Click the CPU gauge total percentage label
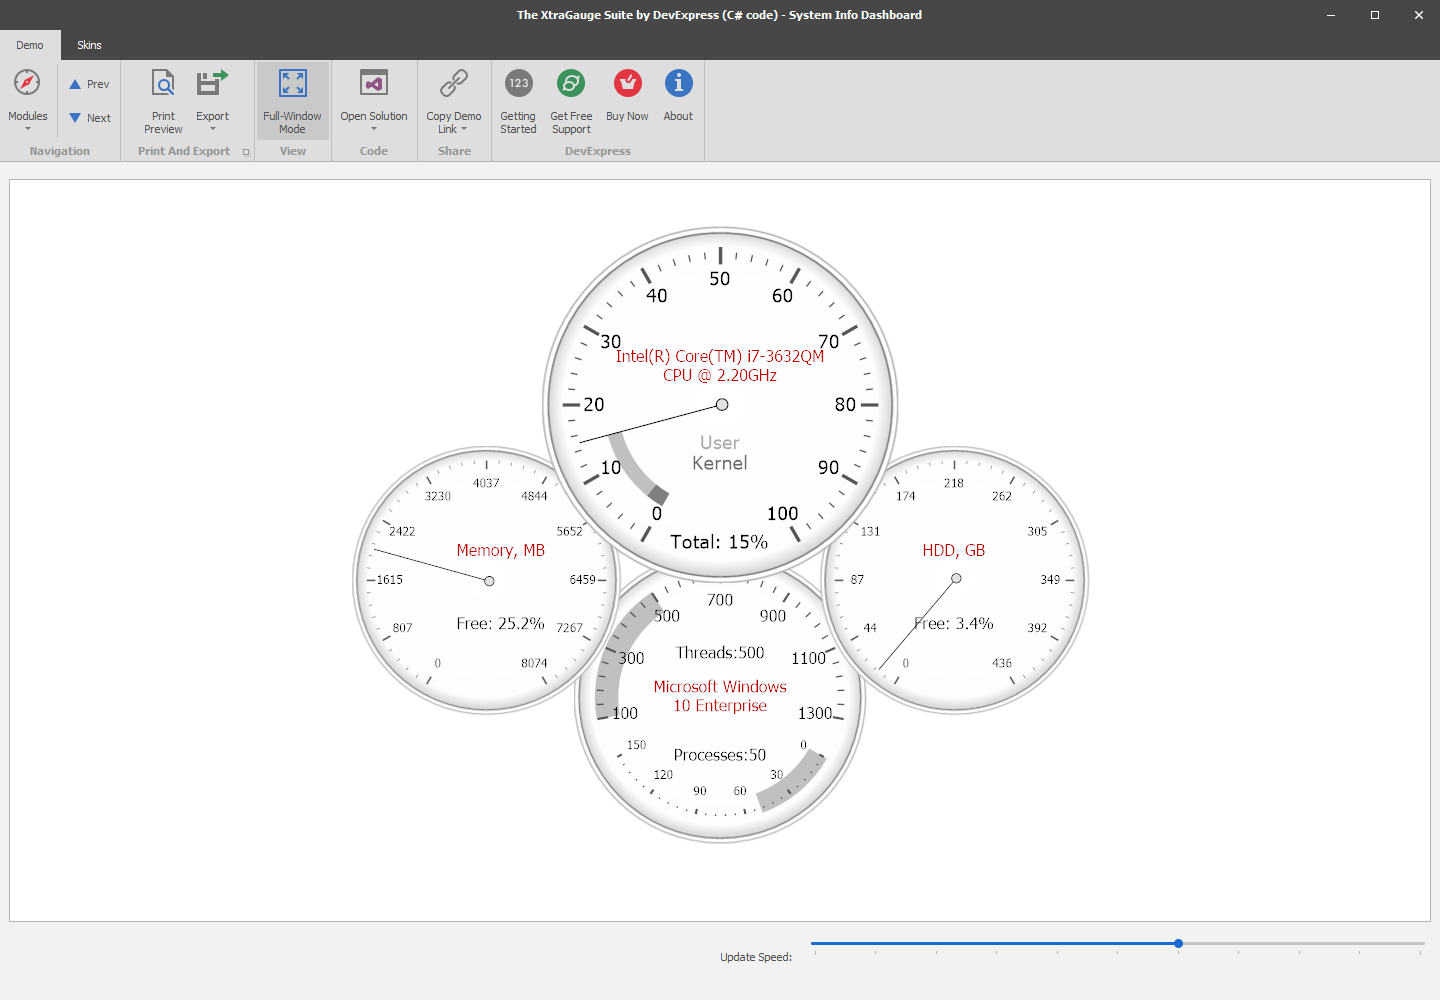The height and width of the screenshot is (1000, 1440). 719,541
